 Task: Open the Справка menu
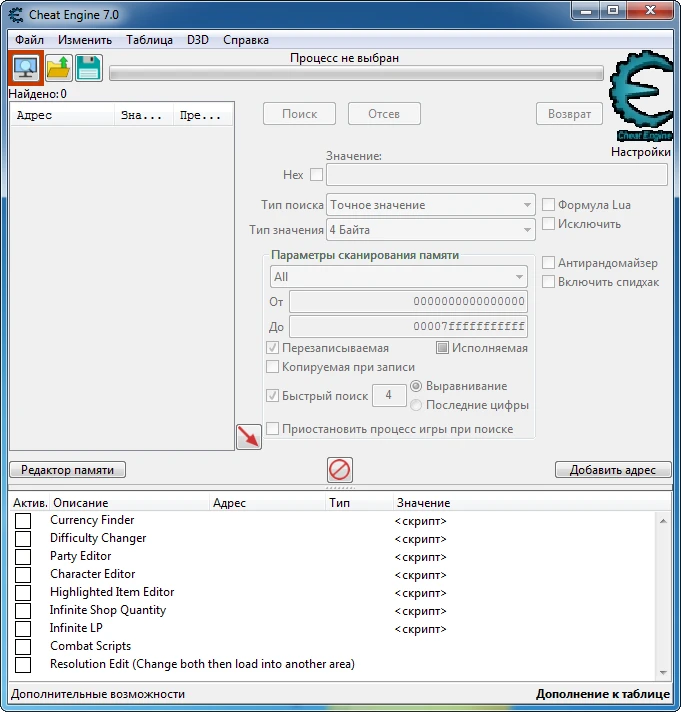(246, 40)
